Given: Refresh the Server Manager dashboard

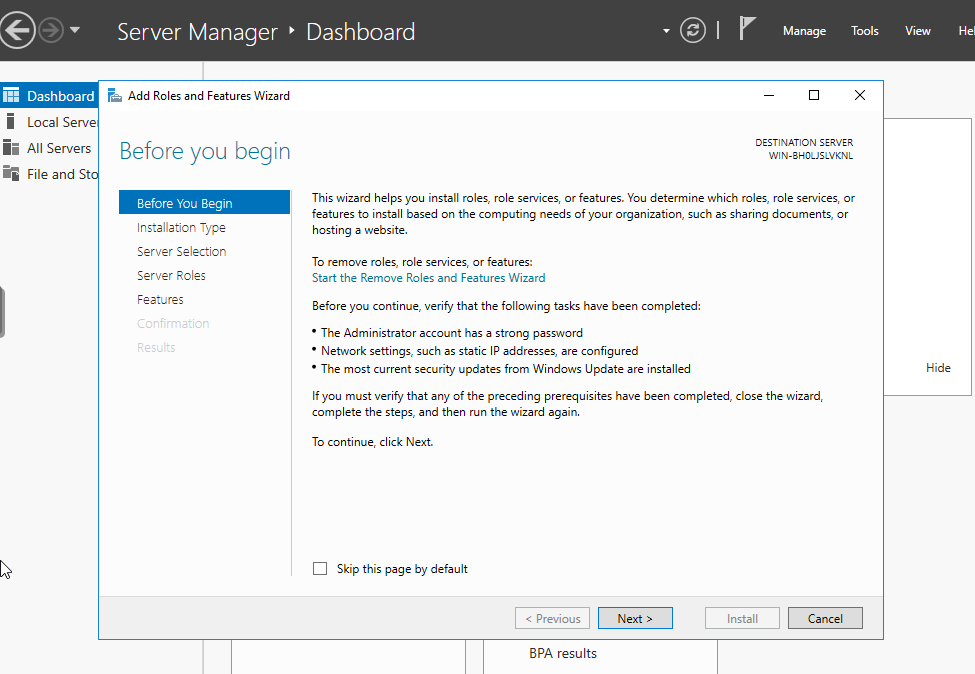Looking at the screenshot, I should 693,30.
